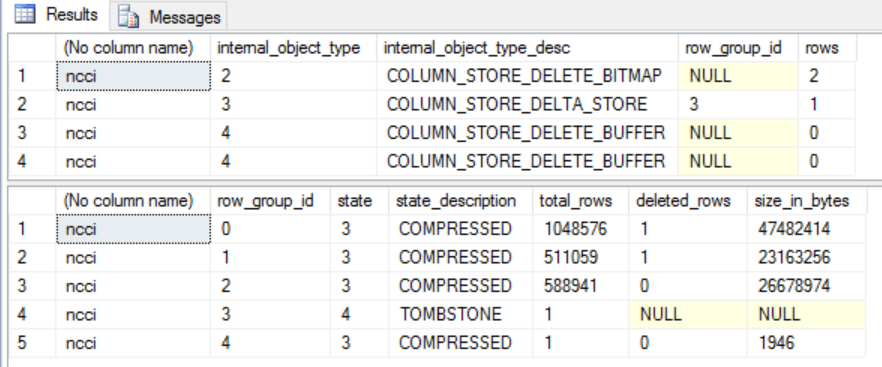
Task: Select row header 5 of bottom grid
Action: tap(32, 342)
